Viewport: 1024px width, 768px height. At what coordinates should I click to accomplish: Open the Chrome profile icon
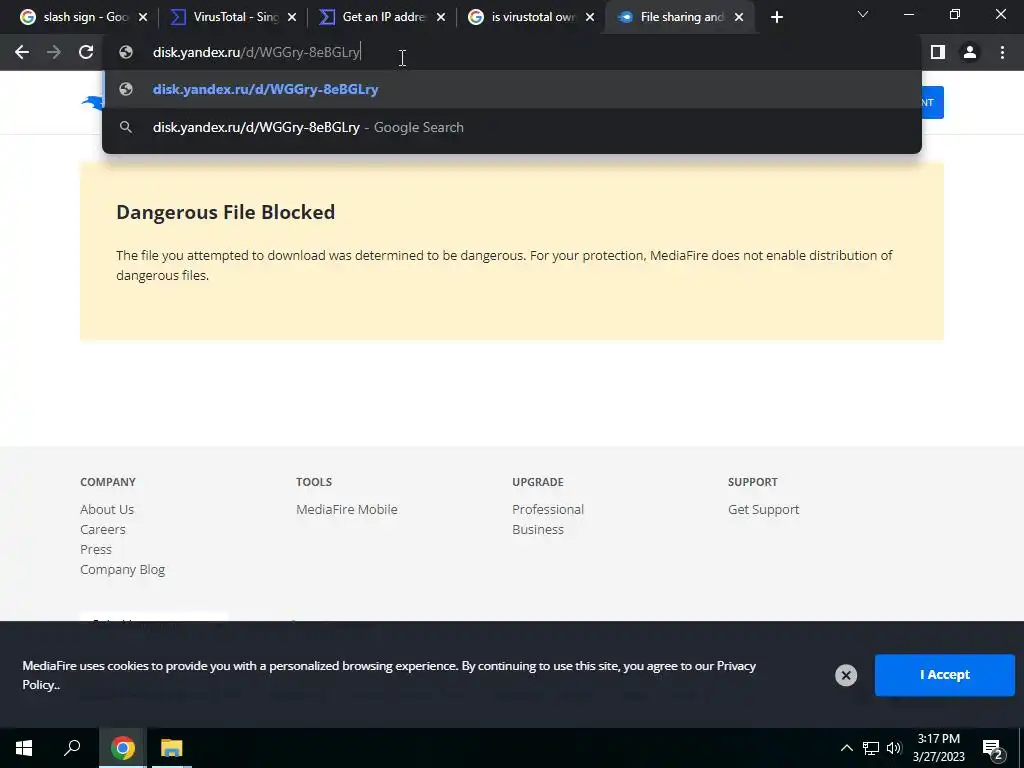tap(970, 52)
